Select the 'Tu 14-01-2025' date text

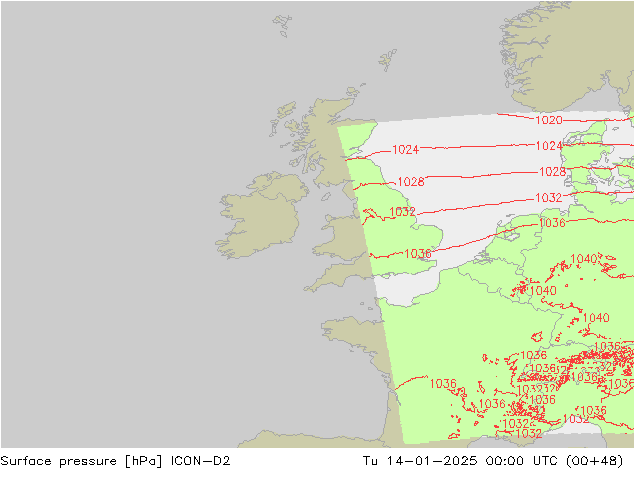point(420,461)
